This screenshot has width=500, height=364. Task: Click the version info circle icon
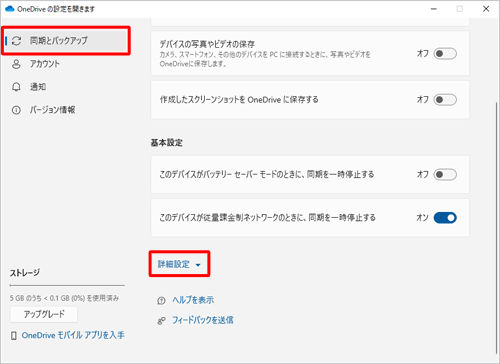16,110
